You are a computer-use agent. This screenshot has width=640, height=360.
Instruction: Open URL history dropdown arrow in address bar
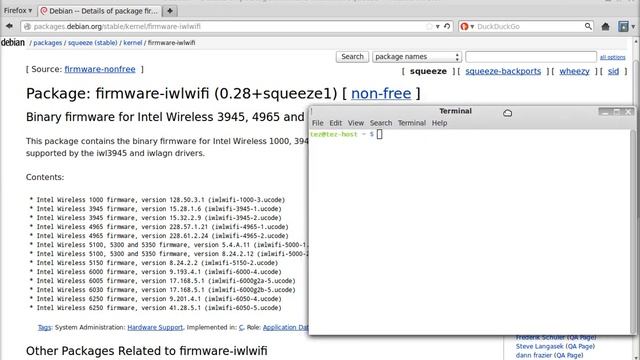(438, 27)
